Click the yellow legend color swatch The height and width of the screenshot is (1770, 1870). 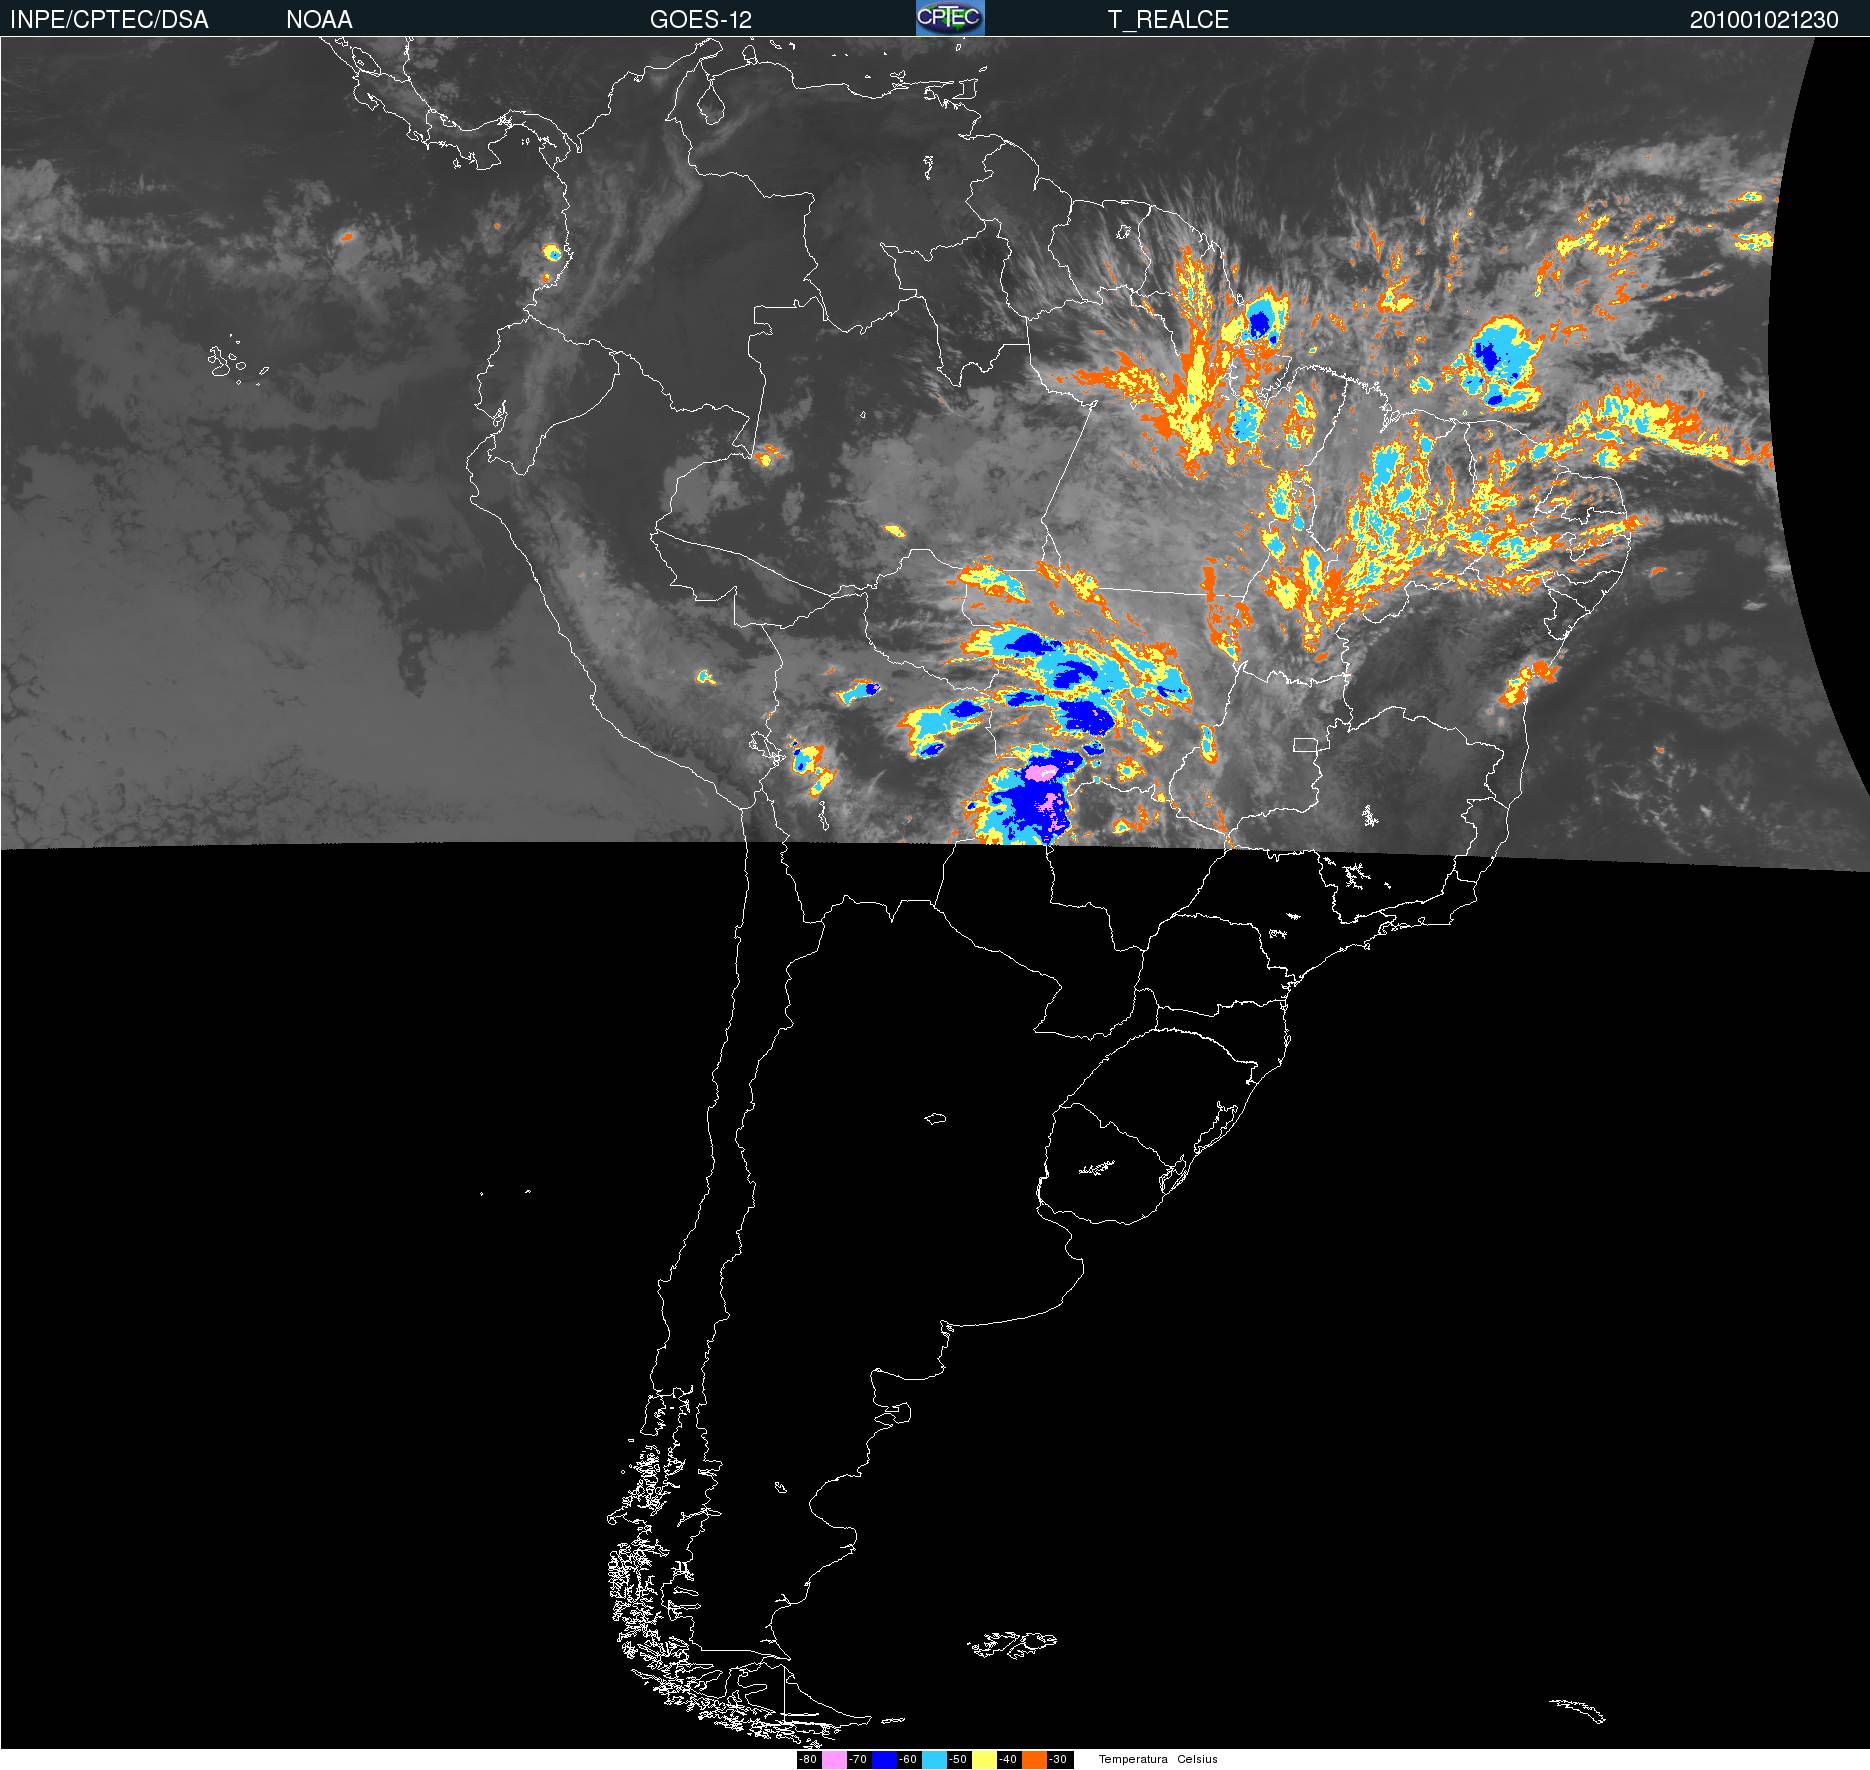tap(984, 1760)
